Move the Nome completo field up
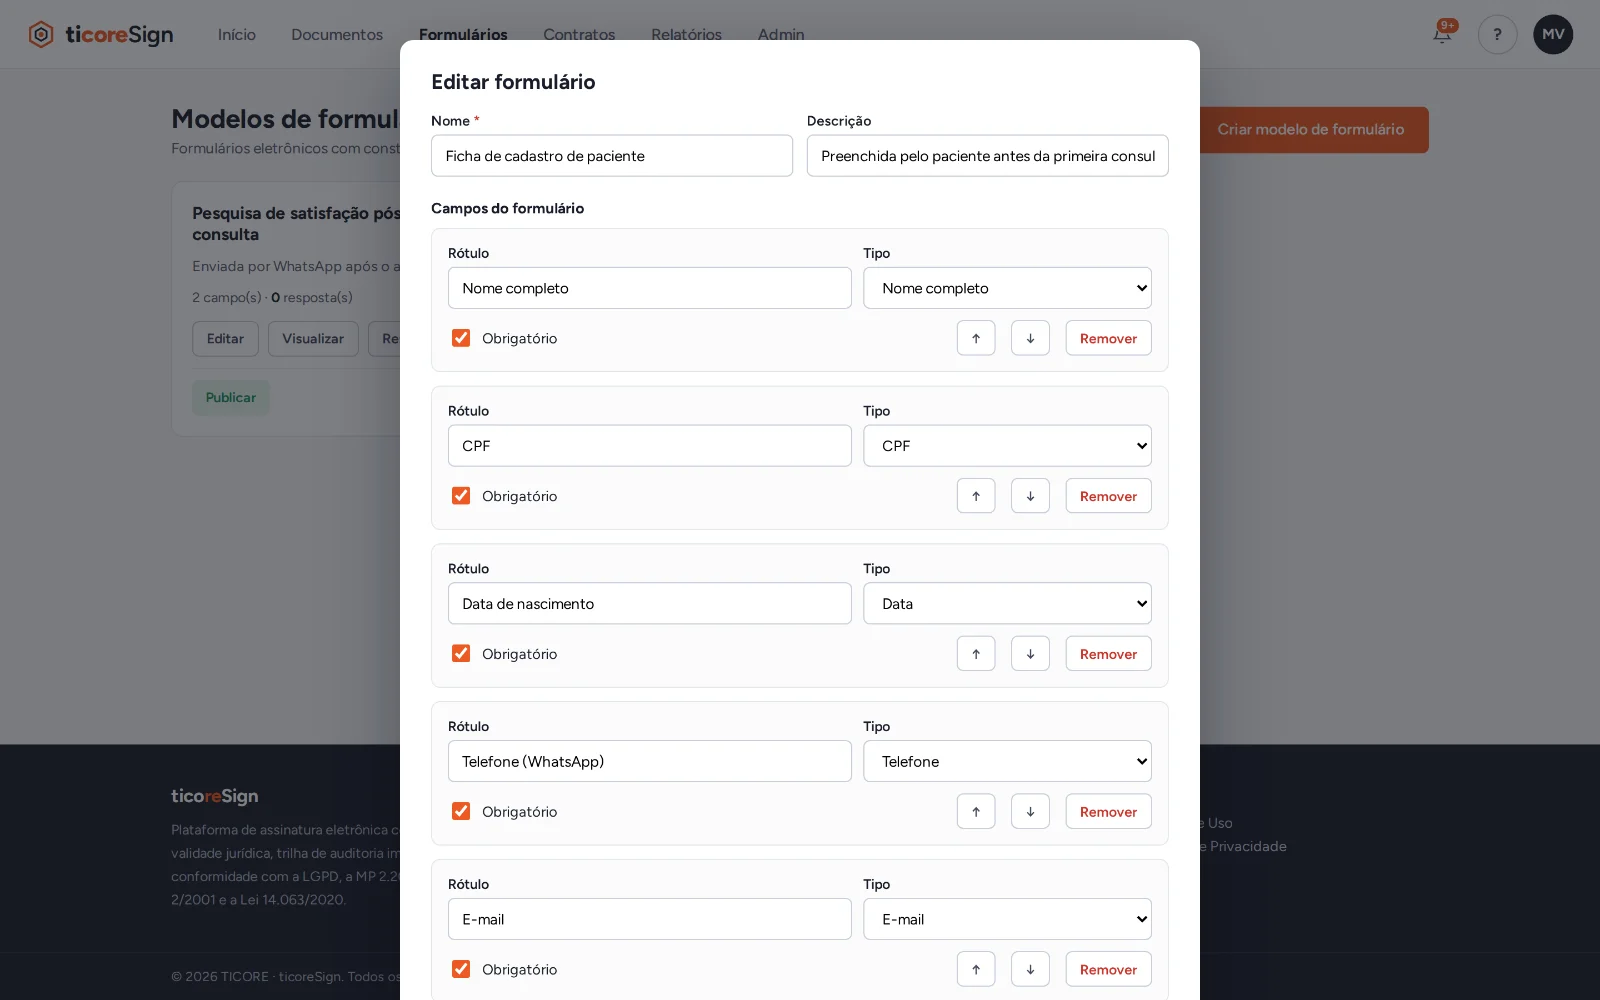 click(976, 338)
